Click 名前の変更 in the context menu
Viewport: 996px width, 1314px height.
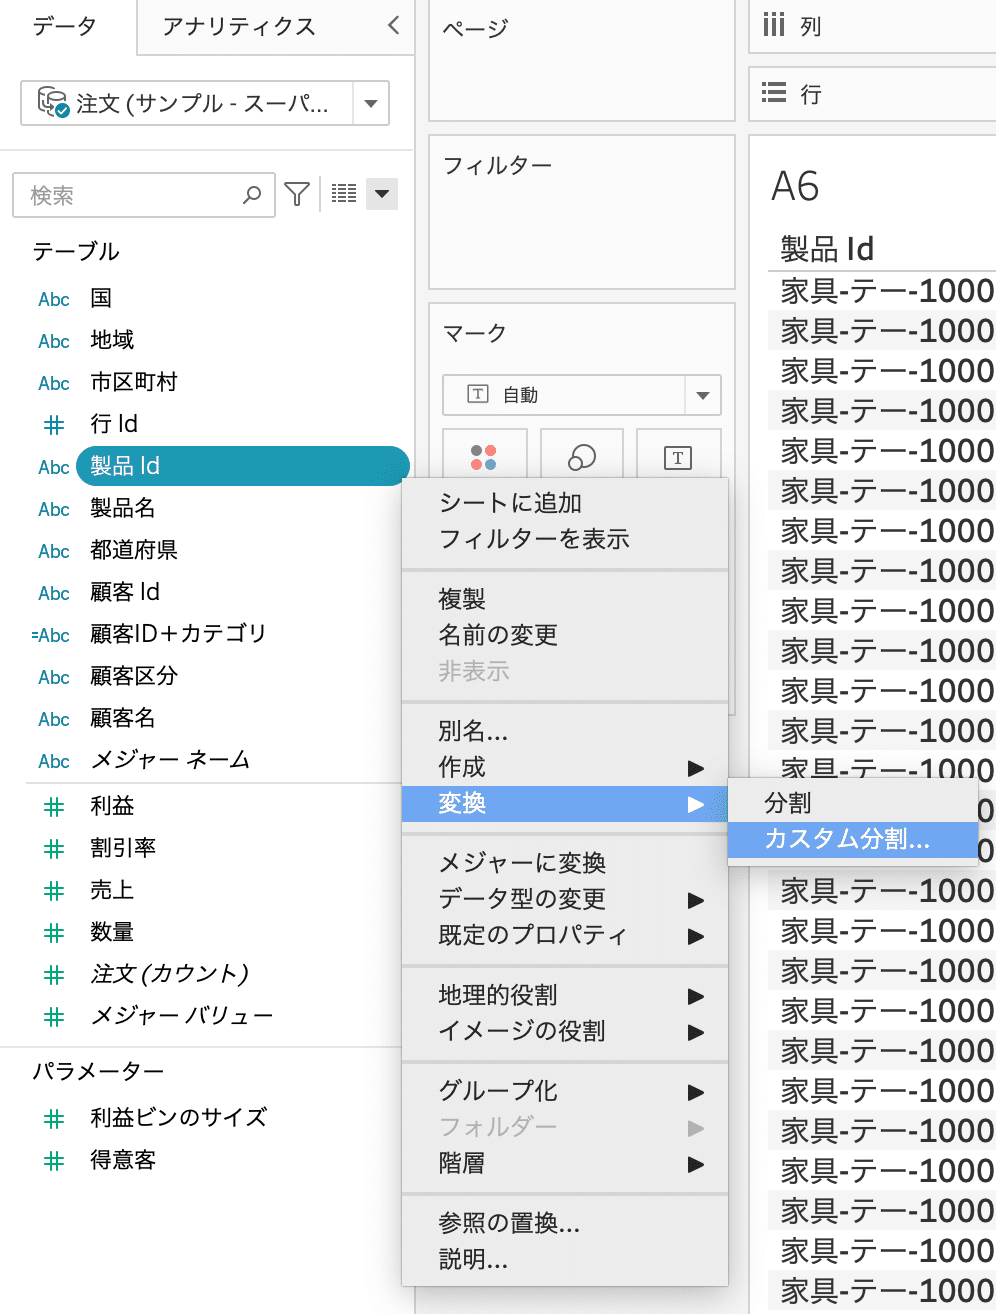point(498,635)
